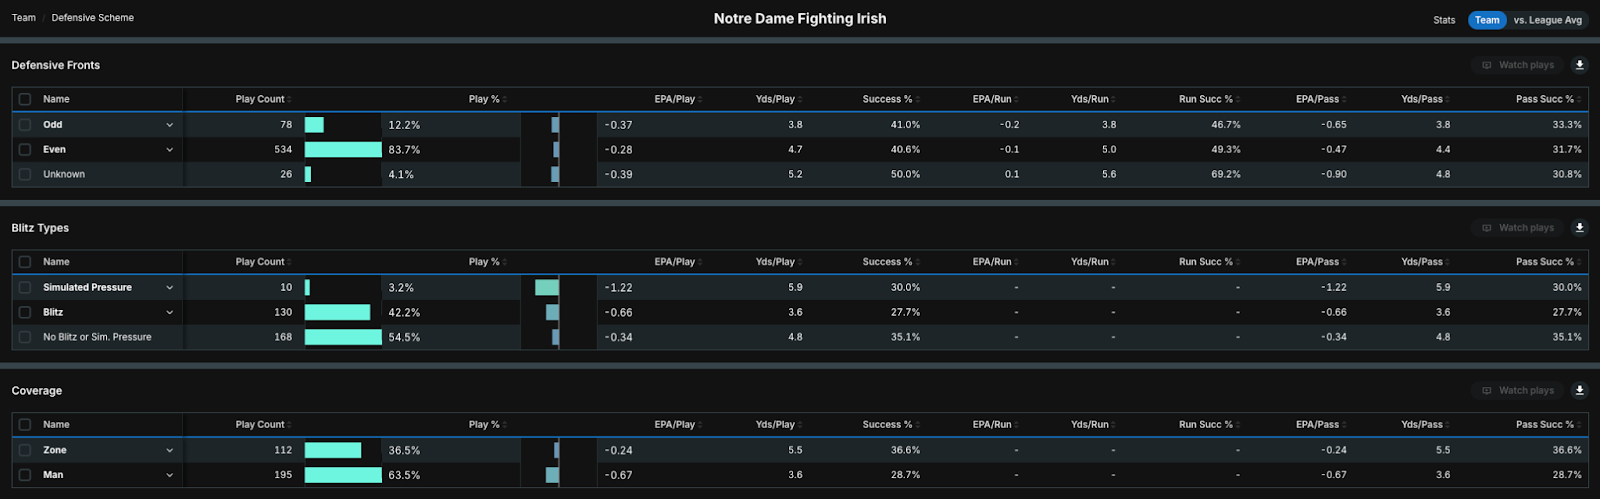The width and height of the screenshot is (1600, 499).
Task: Sort Blitz Types by EPA/Play
Action: point(678,262)
